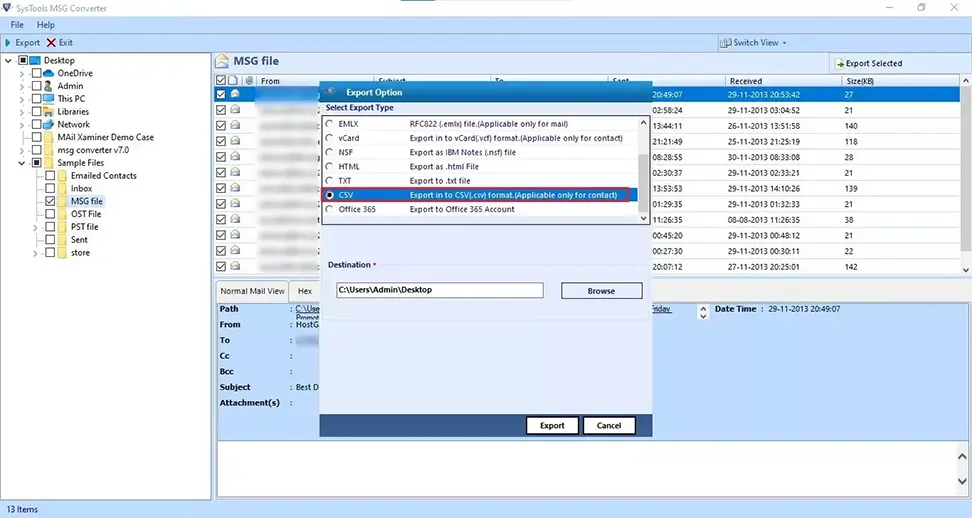Click the Export Selected arrow icon

tap(840, 64)
